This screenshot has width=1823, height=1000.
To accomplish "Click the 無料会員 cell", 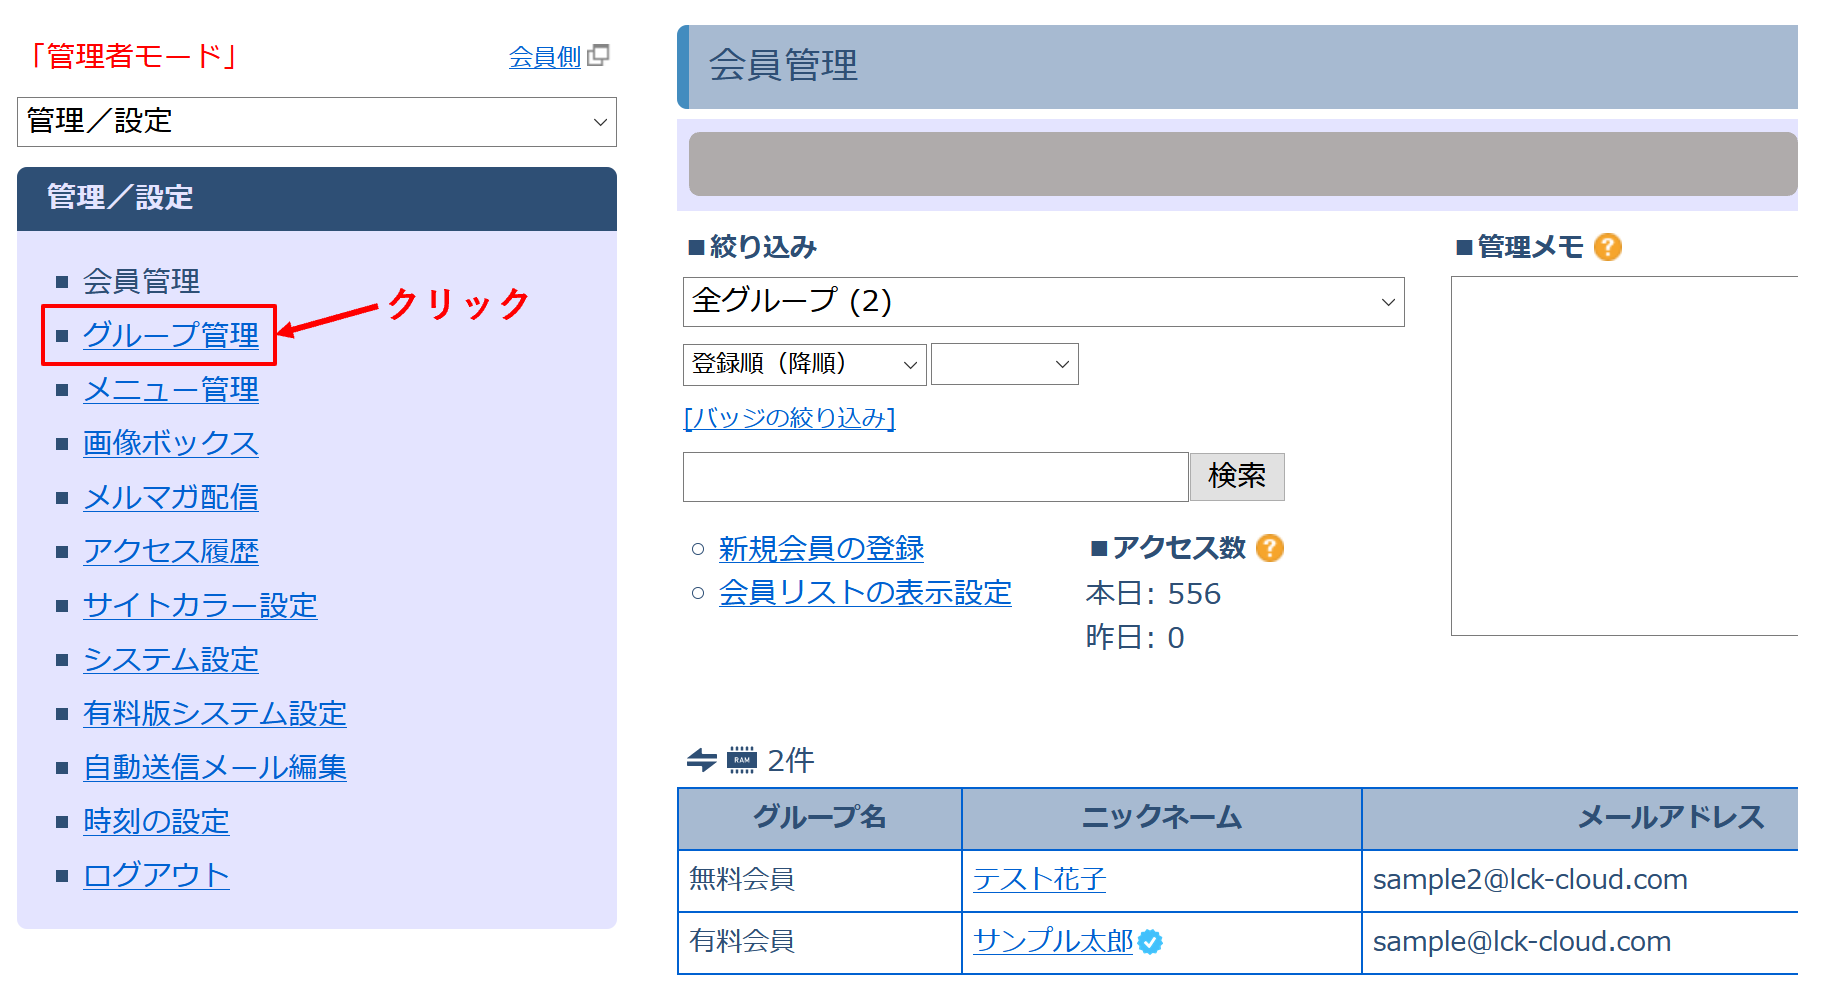I will click(820, 880).
